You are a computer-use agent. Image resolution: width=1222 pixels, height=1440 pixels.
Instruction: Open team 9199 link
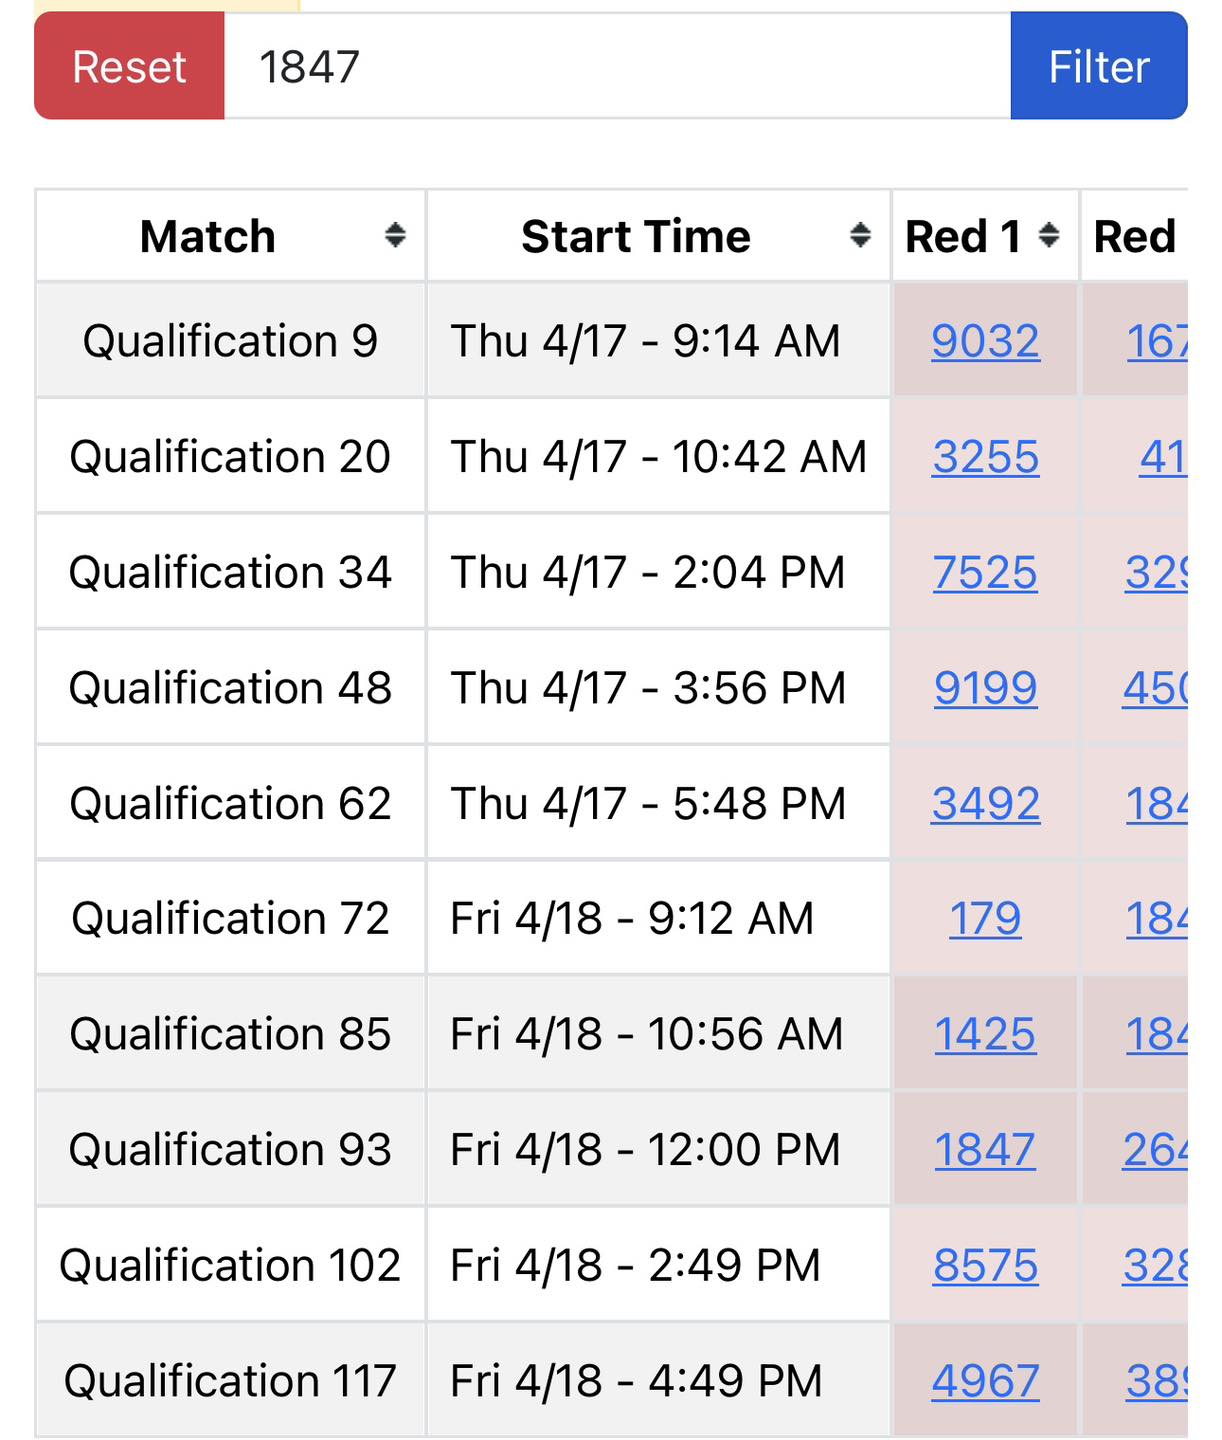point(985,688)
